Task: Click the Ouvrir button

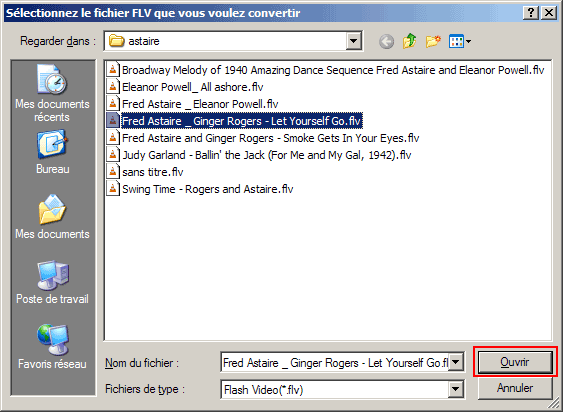Action: point(515,362)
